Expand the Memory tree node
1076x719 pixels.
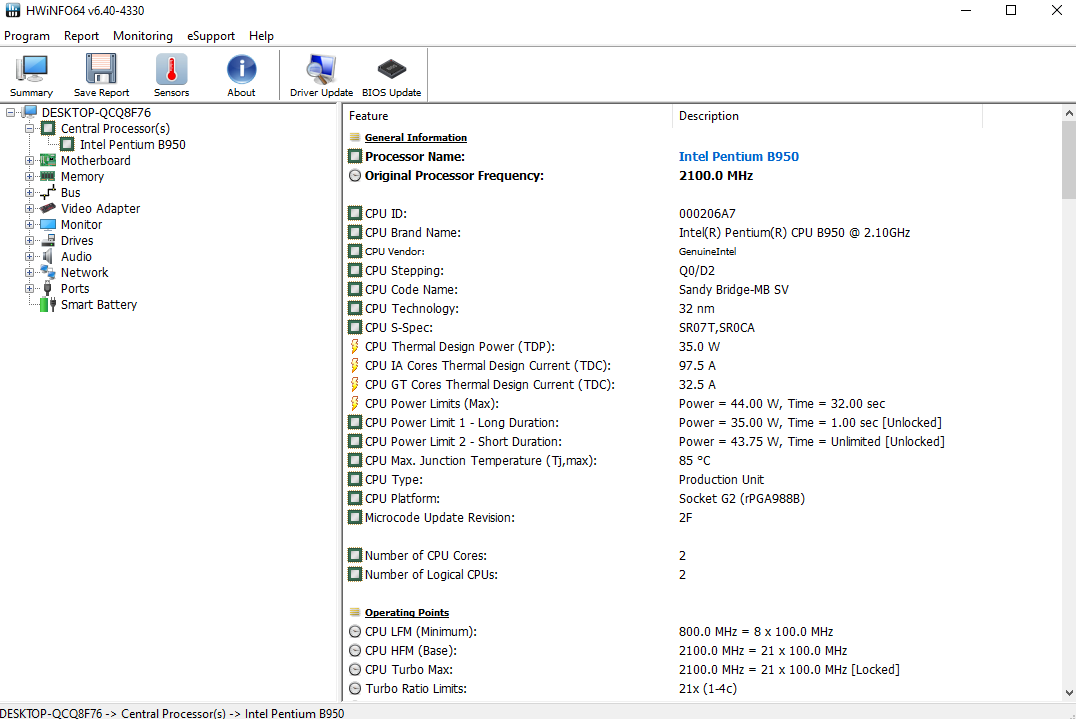30,177
